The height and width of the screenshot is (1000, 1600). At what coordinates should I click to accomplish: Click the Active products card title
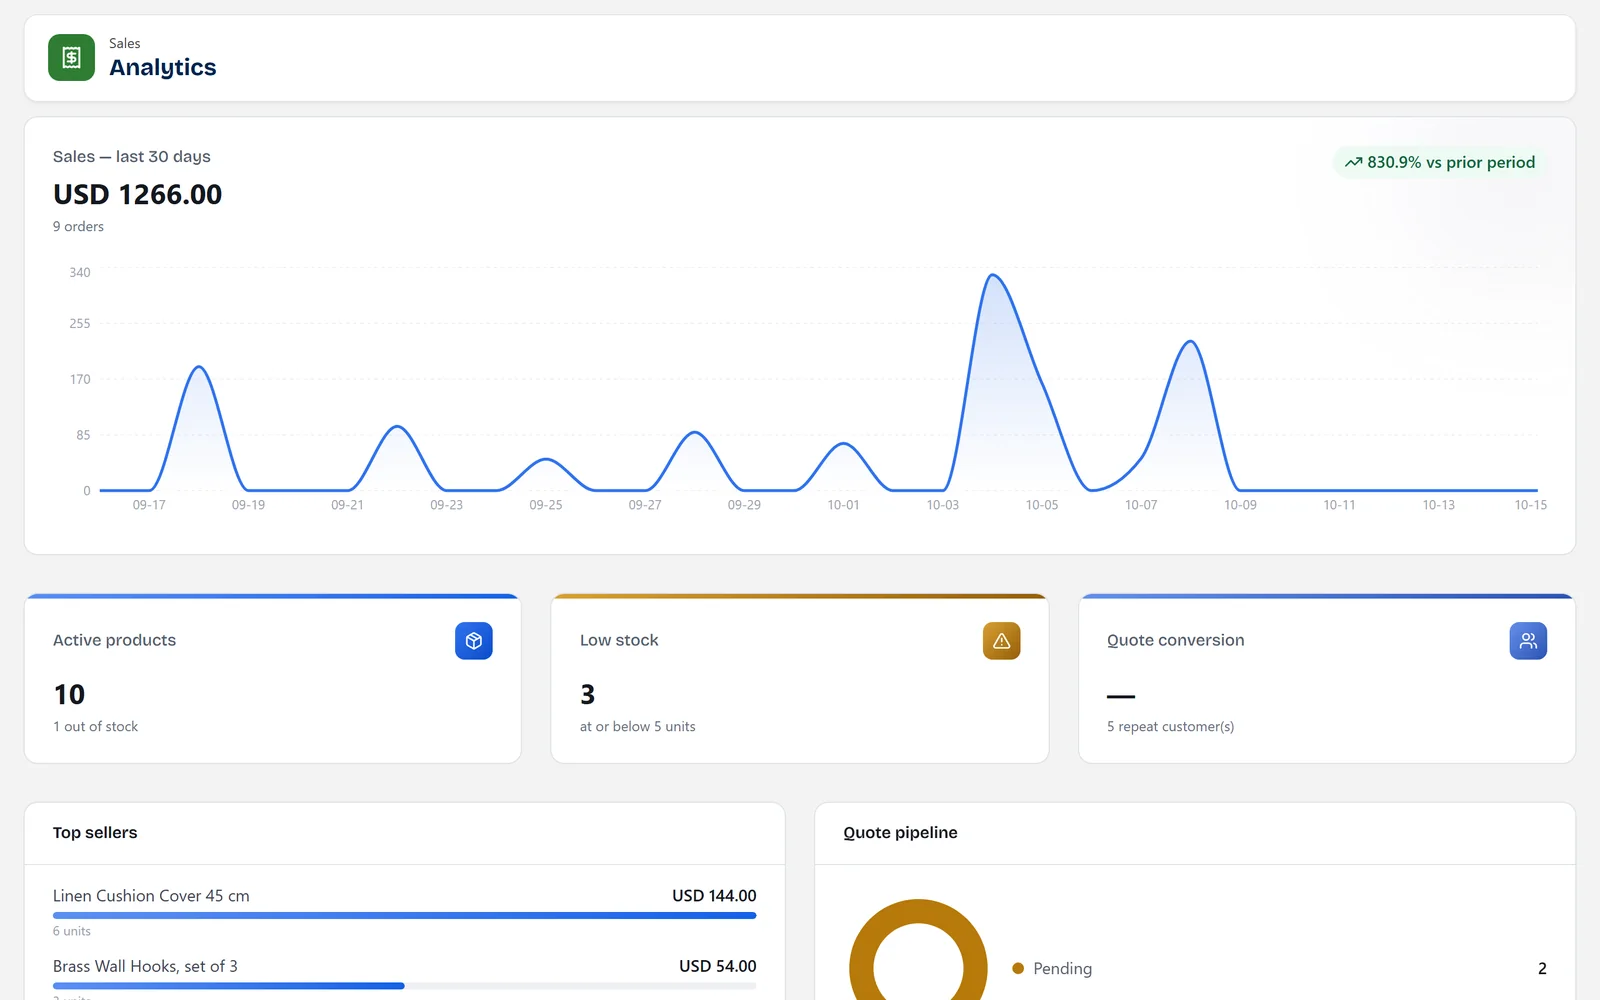(114, 640)
